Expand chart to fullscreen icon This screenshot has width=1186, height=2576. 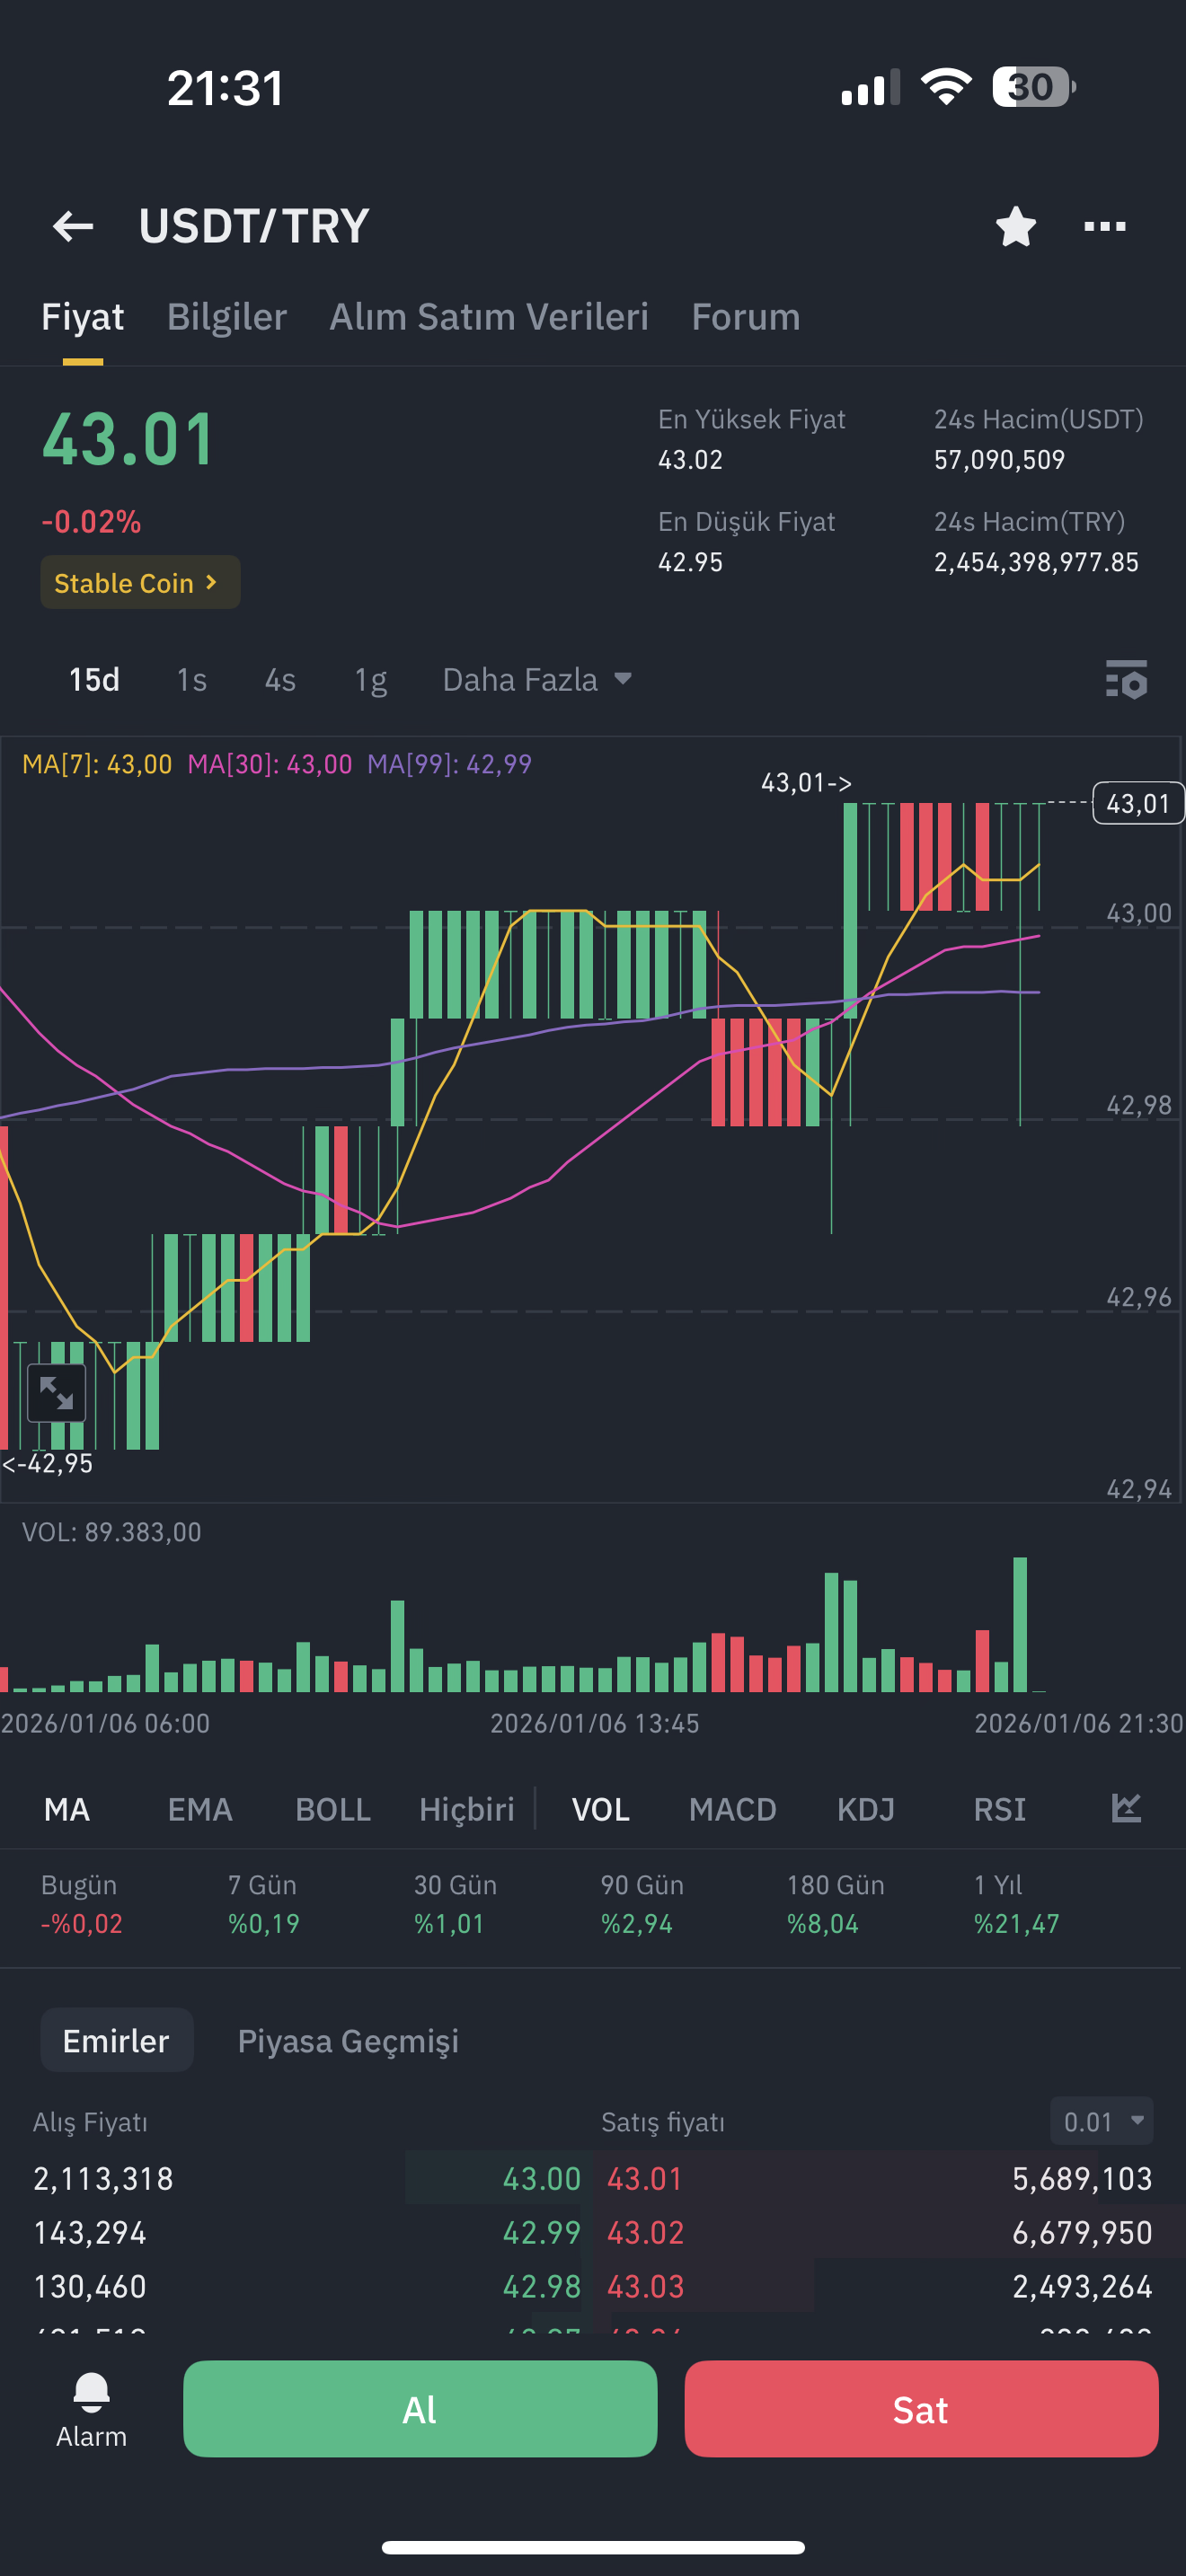57,1392
